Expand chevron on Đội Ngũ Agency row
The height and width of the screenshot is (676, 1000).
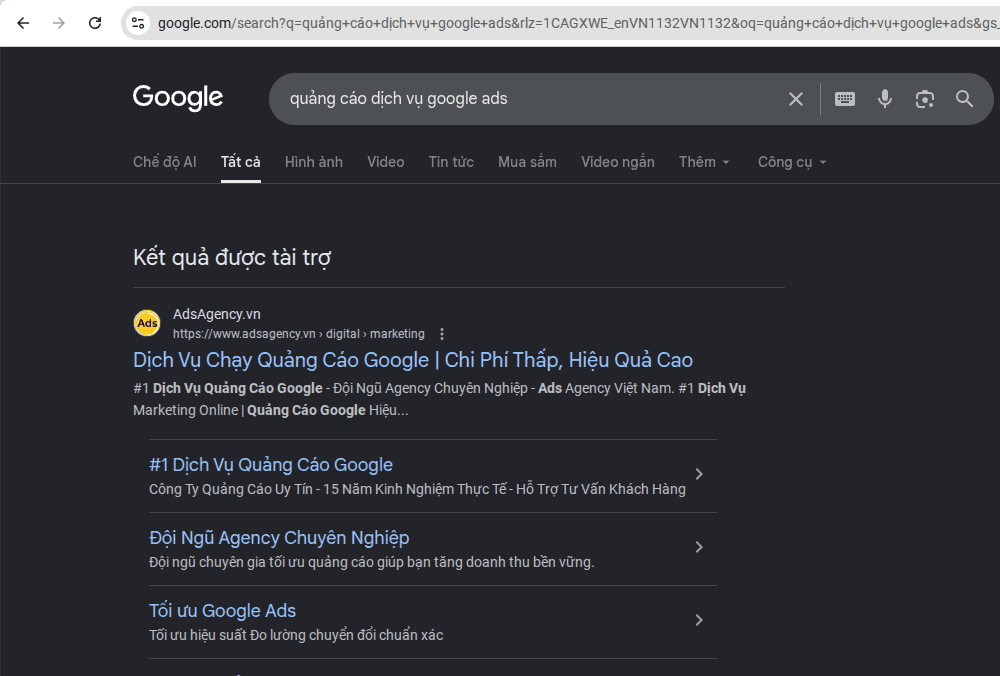[x=699, y=547]
